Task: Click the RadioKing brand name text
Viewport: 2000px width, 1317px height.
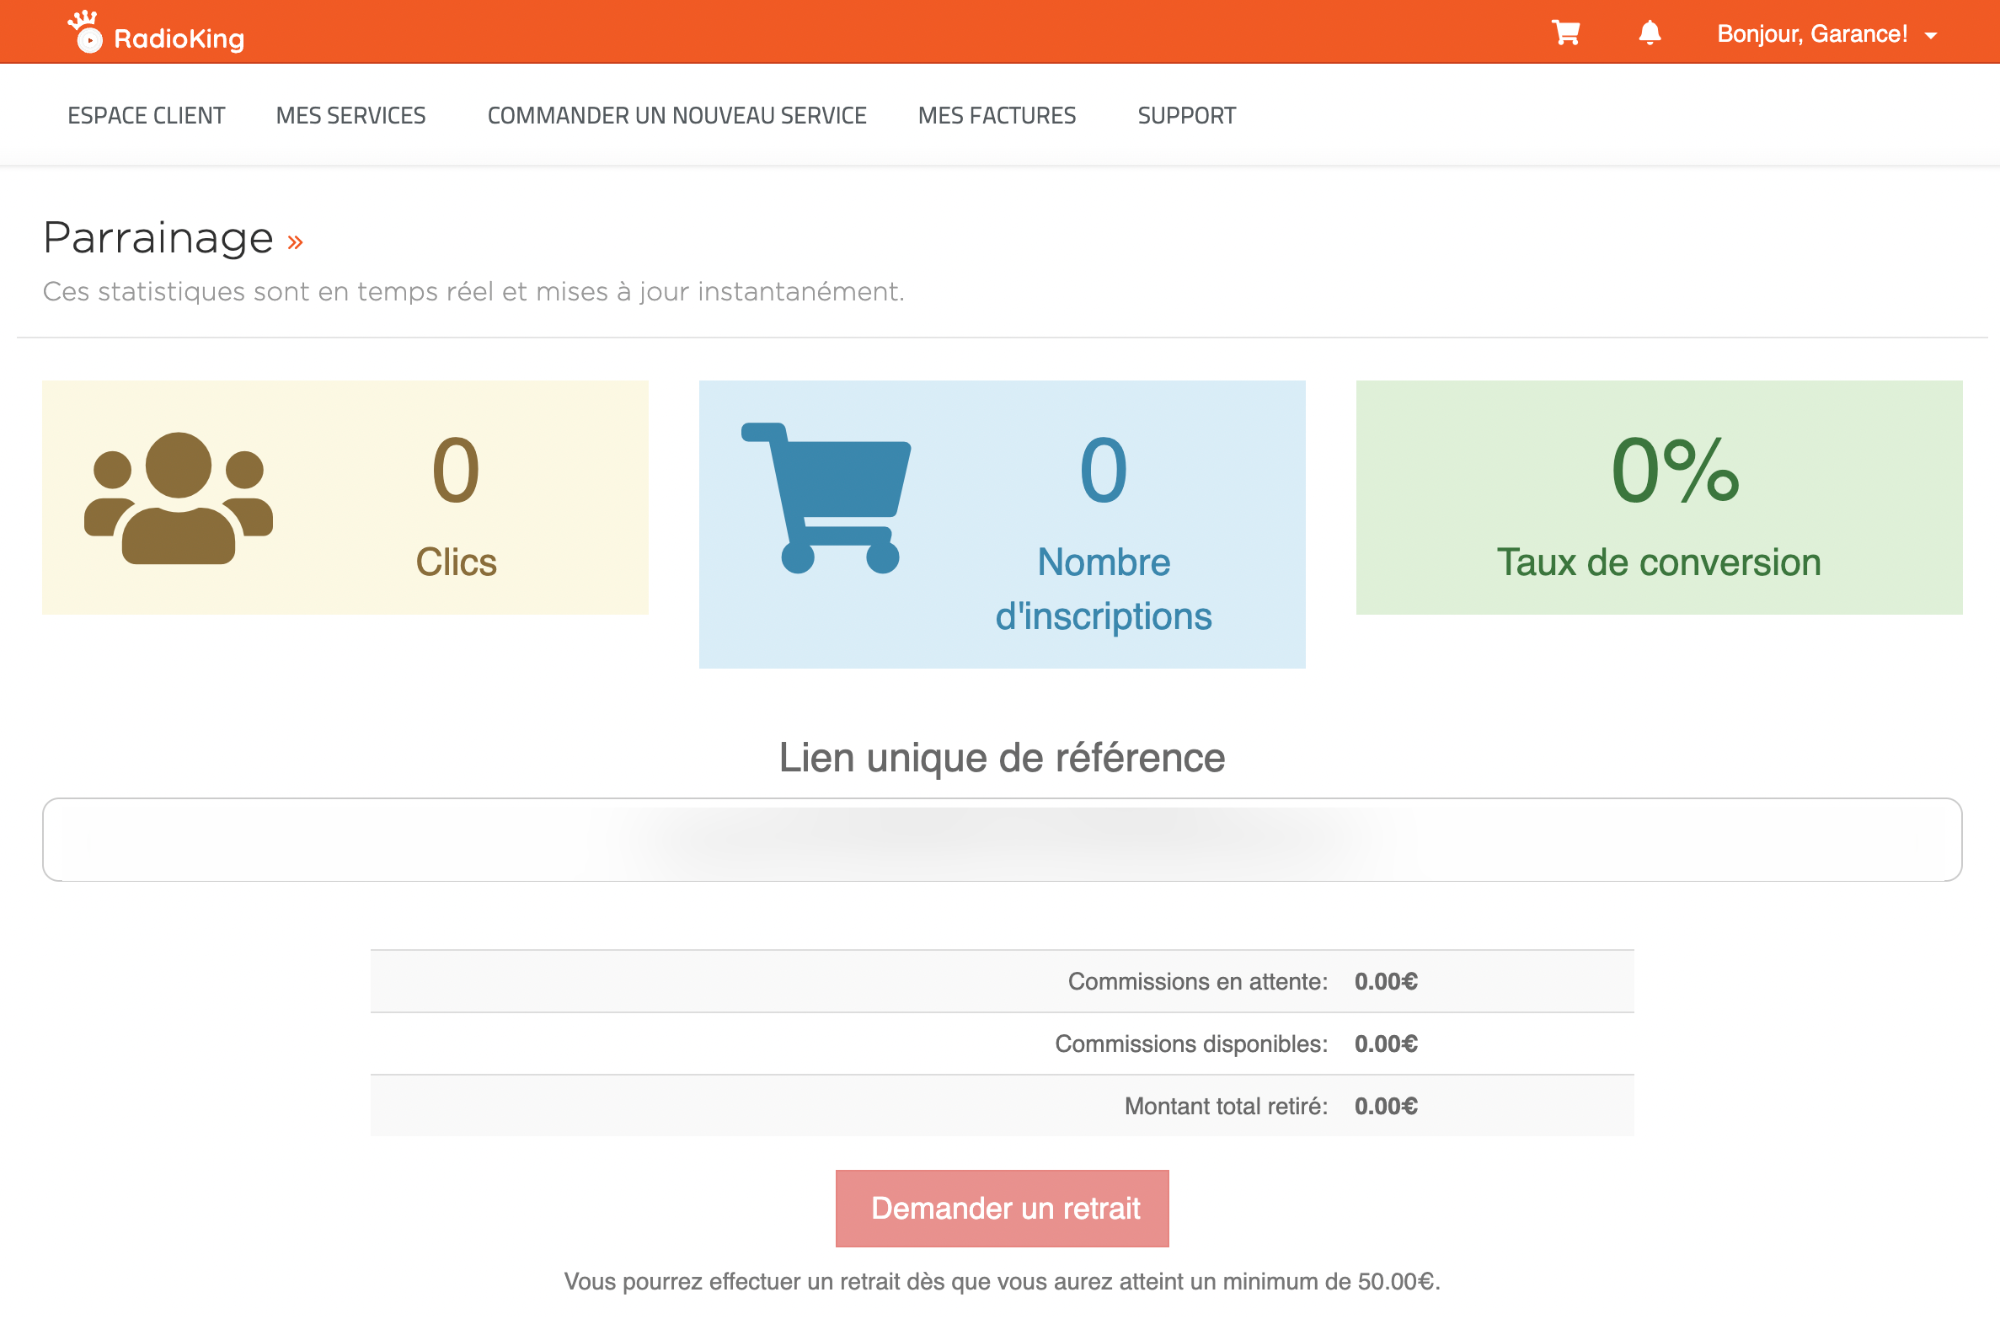Action: tap(179, 39)
